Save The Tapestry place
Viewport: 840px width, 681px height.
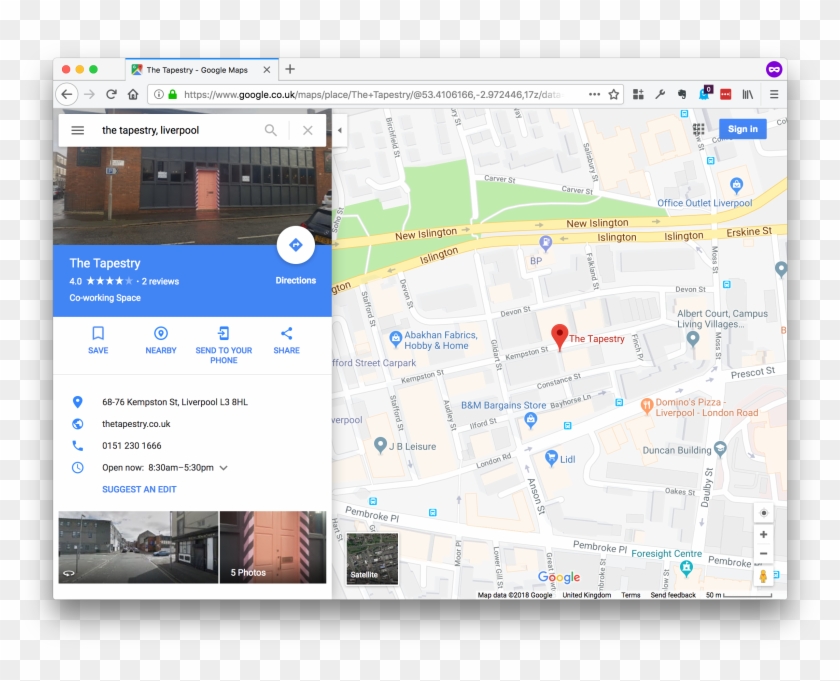click(x=98, y=339)
